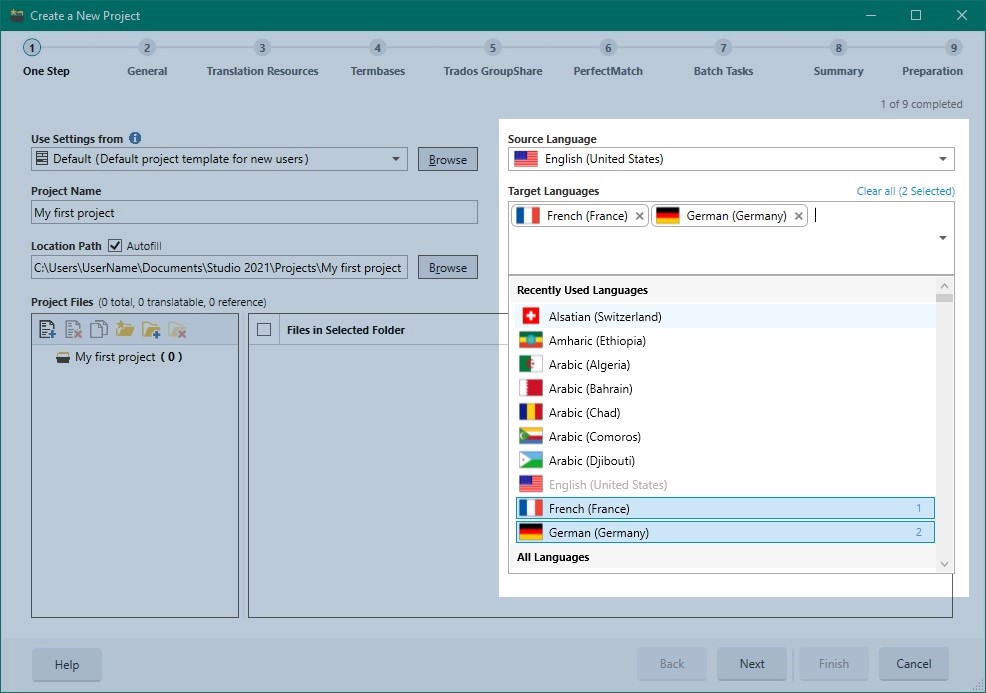Remove German (Germany) target language tag

coord(798,216)
